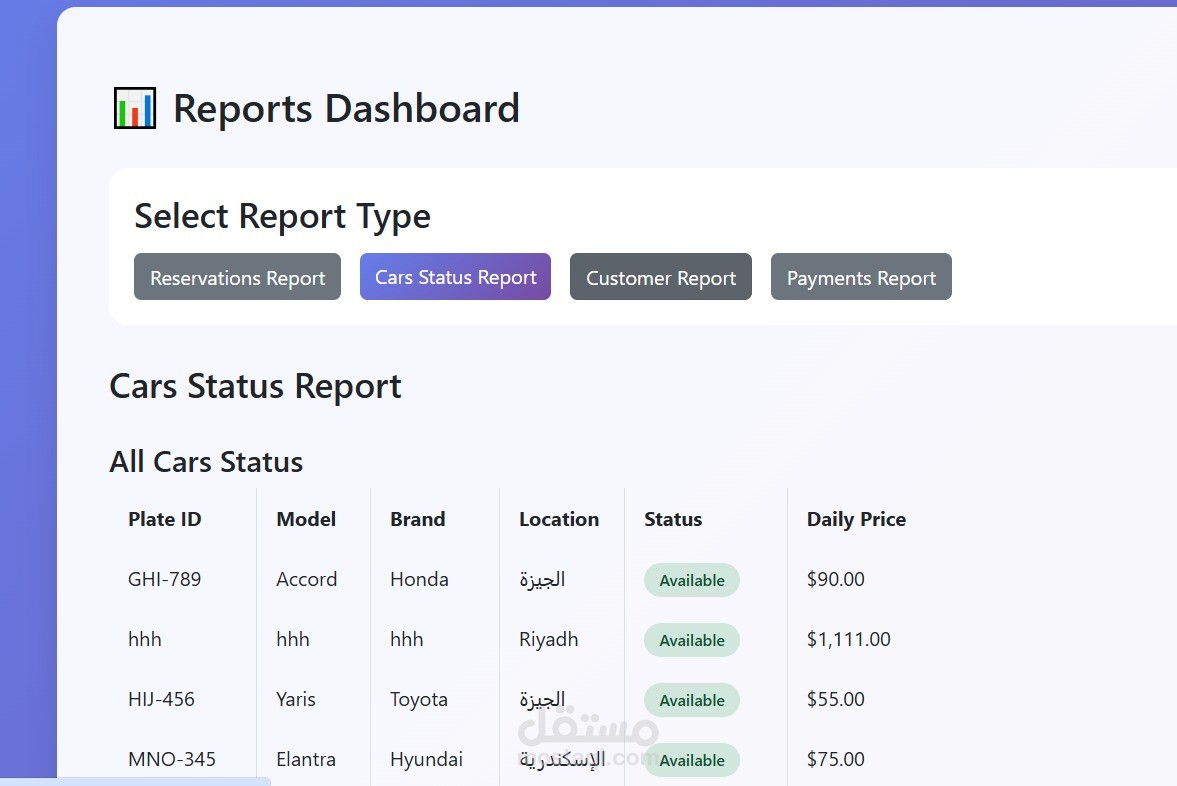This screenshot has width=1177, height=786.
Task: Click the $1,111.00 daily price cell
Action: [848, 639]
